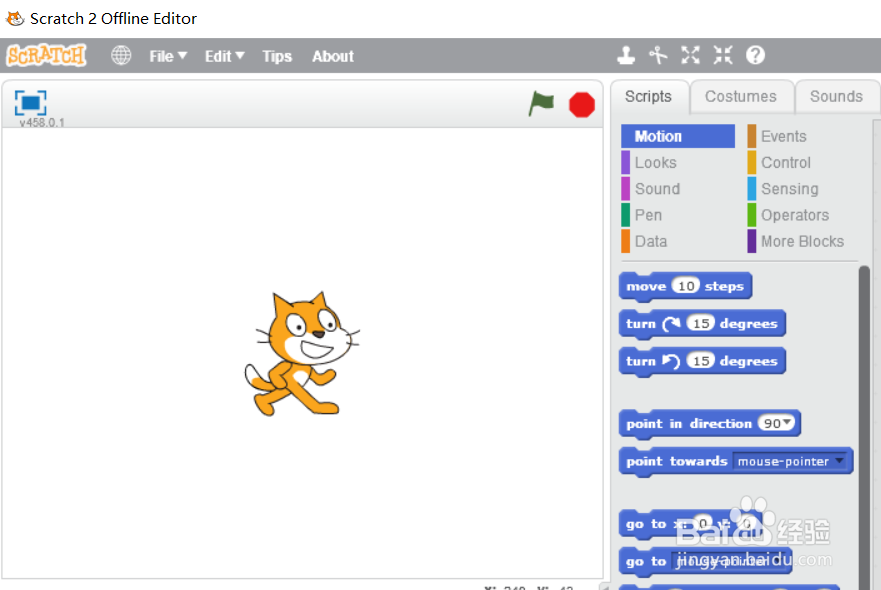
Task: Edit the steps value in move block
Action: 685,286
